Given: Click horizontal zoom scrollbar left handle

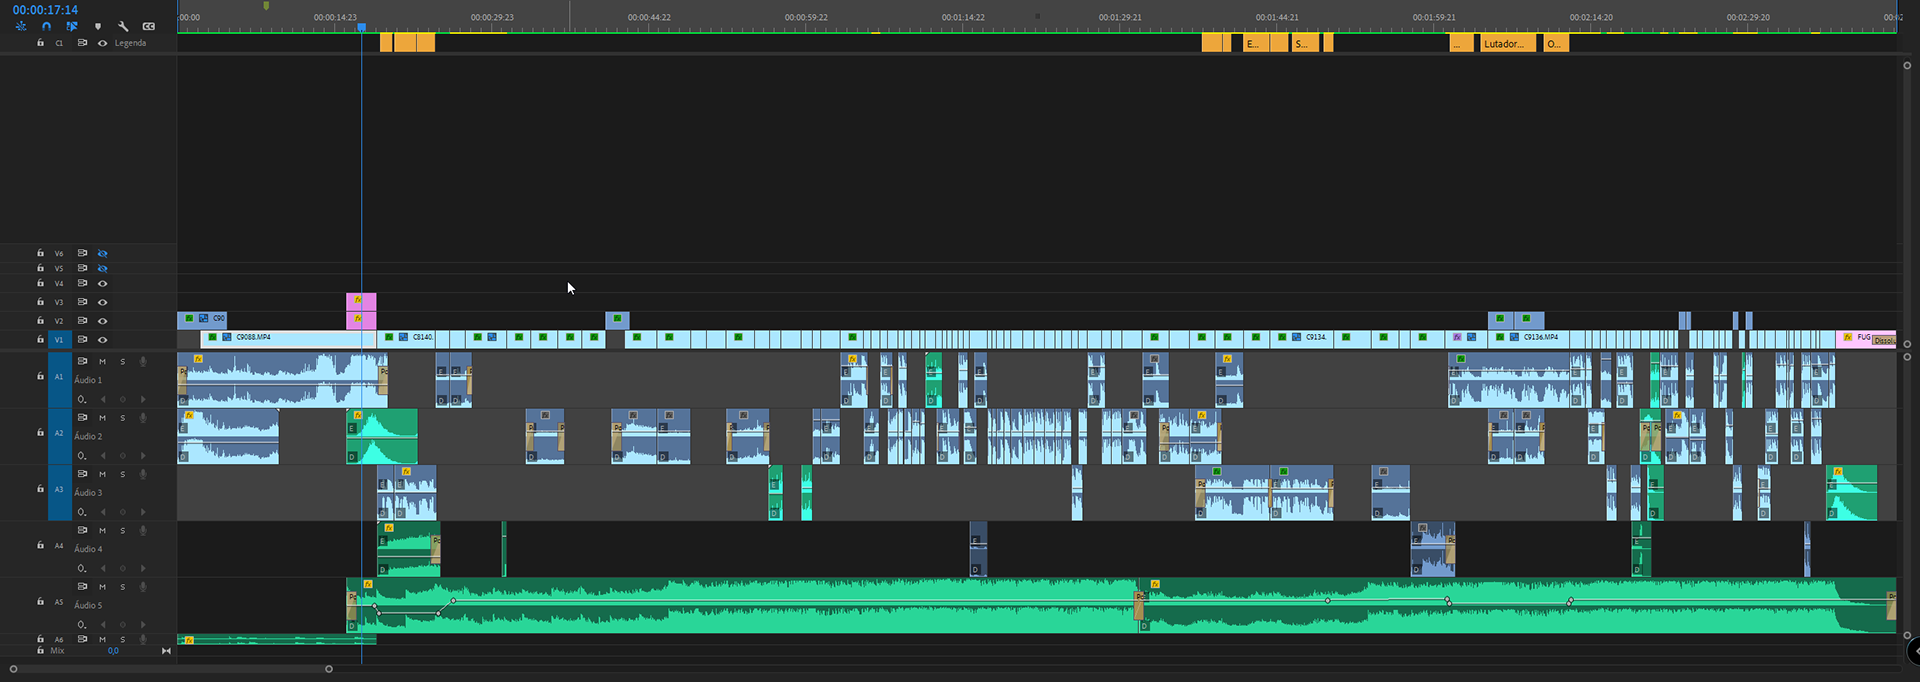Looking at the screenshot, I should (x=13, y=669).
